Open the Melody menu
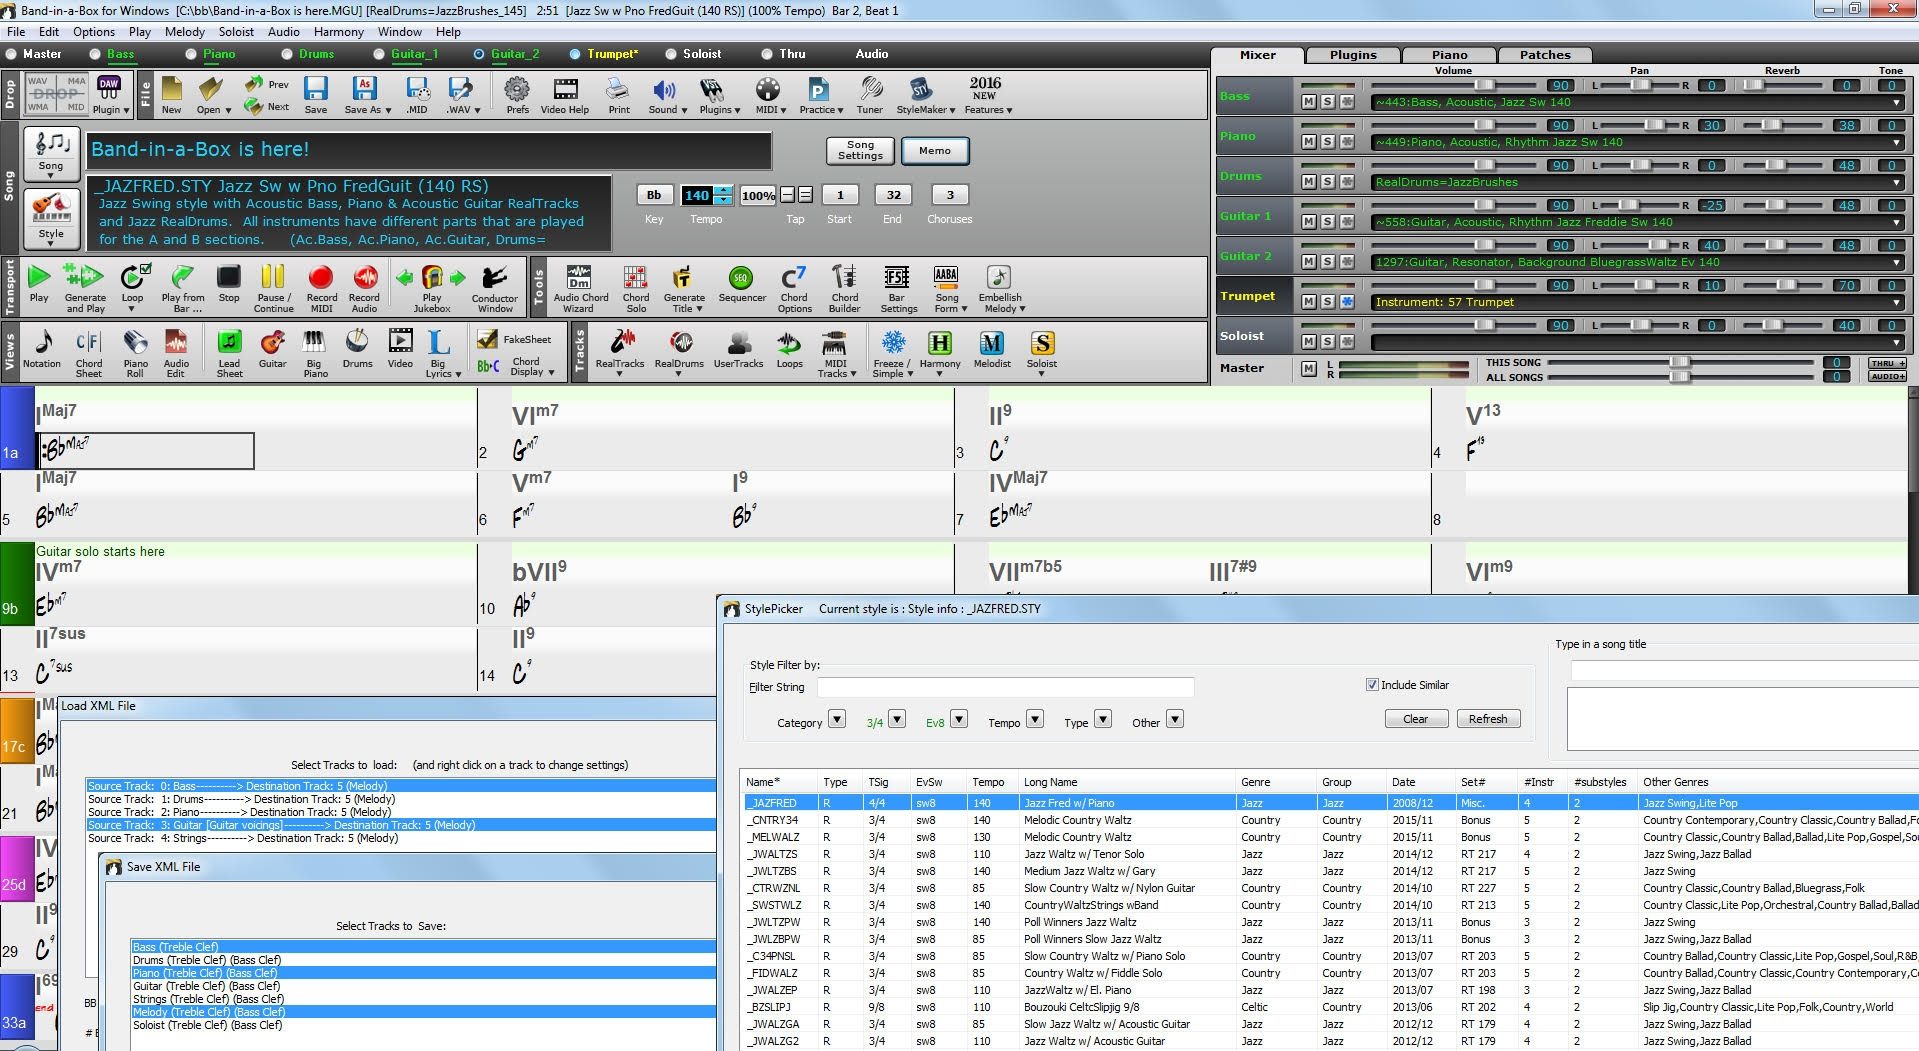The height and width of the screenshot is (1051, 1919). coord(185,32)
